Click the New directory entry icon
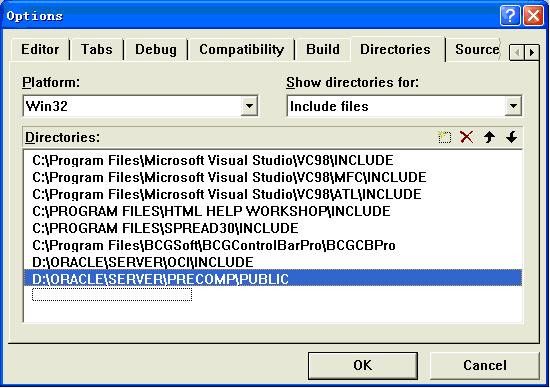 (445, 137)
